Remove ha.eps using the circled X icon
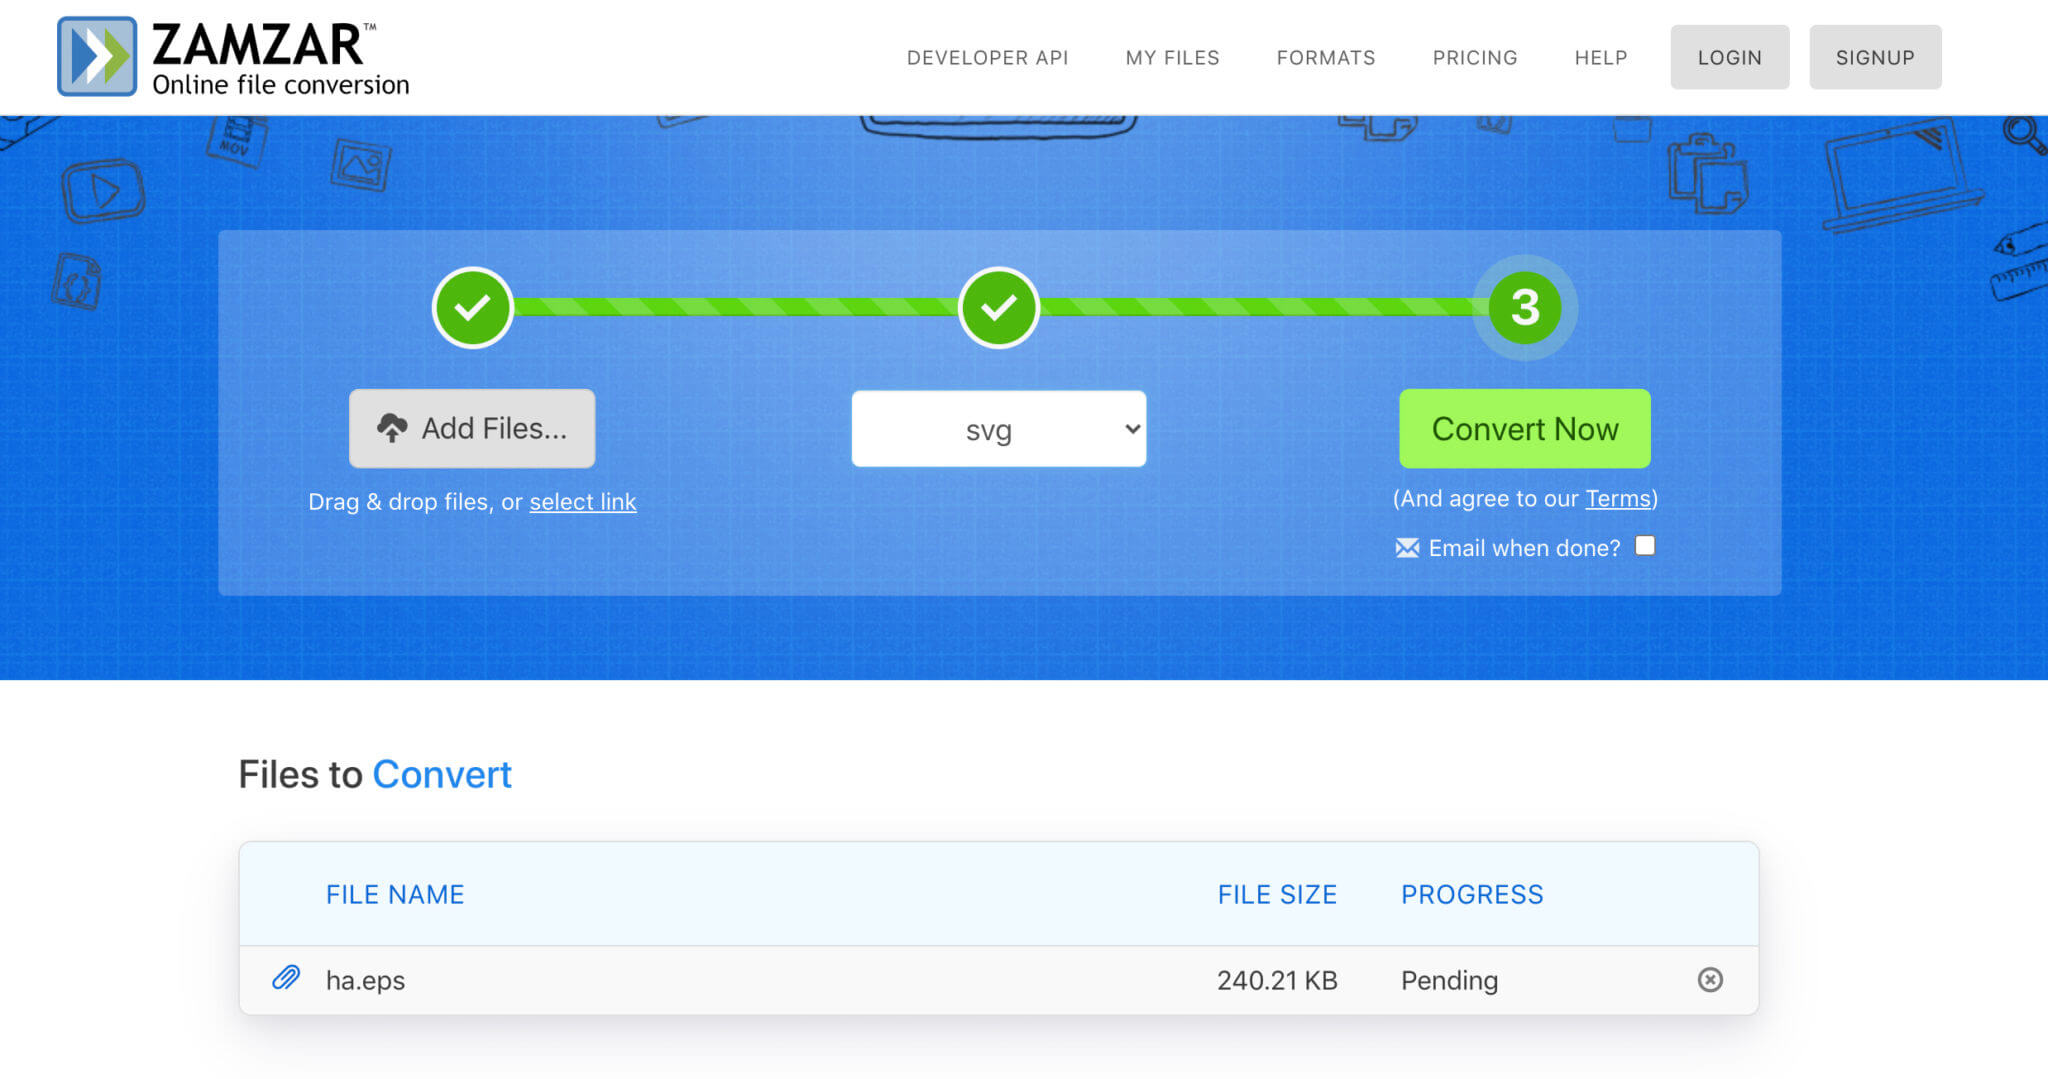2048x1079 pixels. [1710, 979]
